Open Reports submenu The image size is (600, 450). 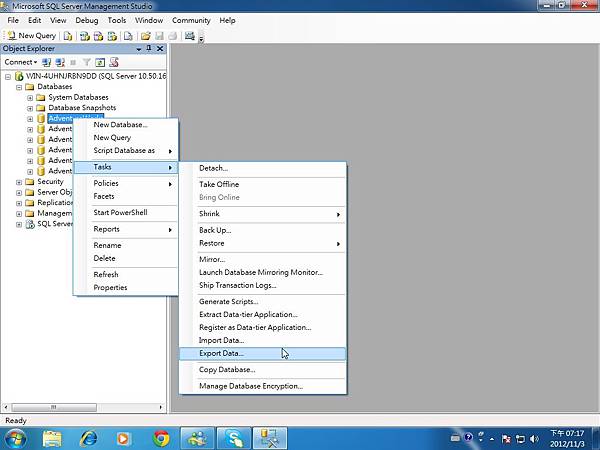(x=126, y=229)
